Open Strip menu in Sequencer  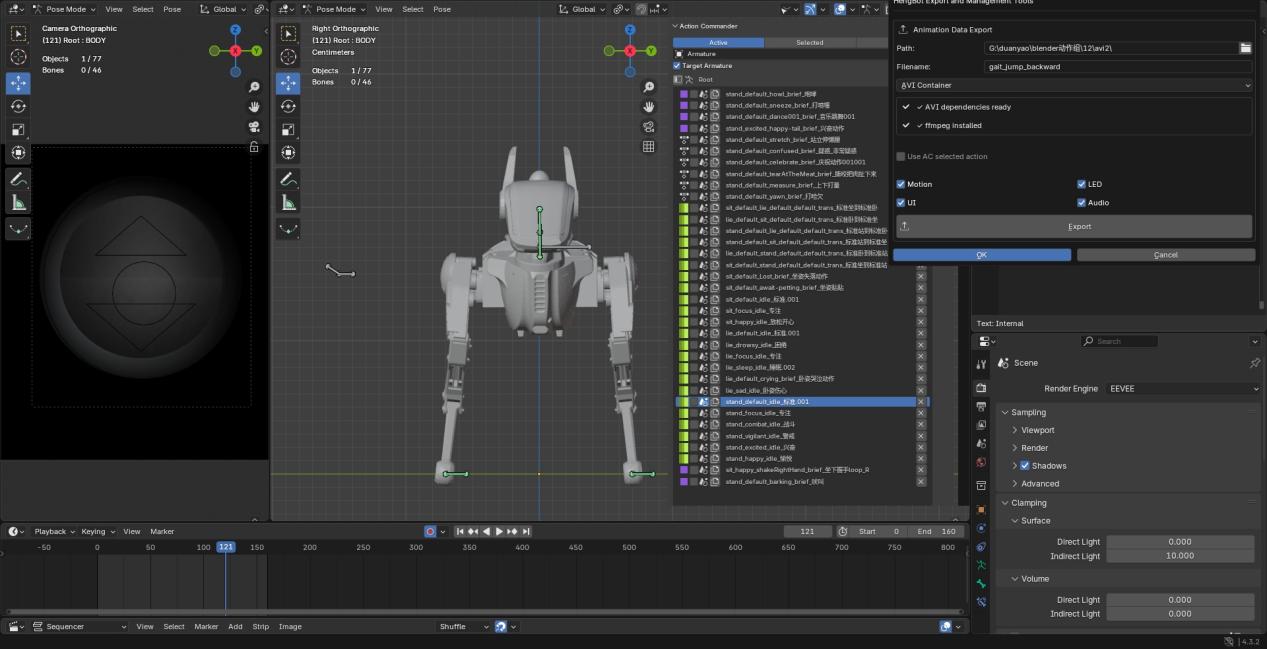click(261, 626)
